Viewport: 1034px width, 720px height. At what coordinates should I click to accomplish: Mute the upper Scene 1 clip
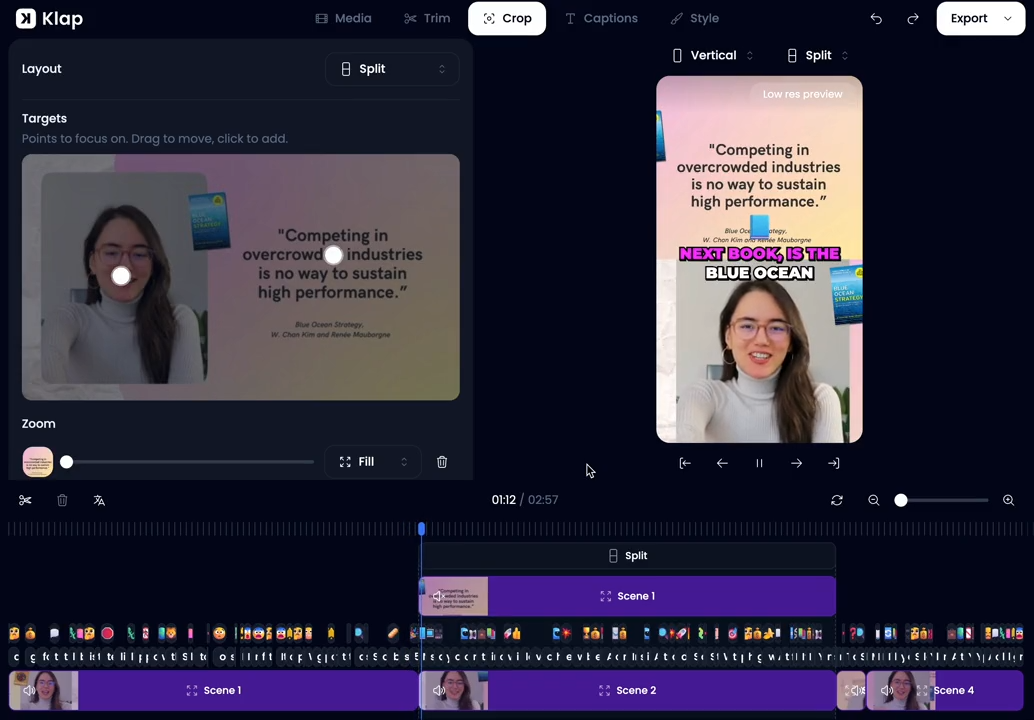[439, 596]
